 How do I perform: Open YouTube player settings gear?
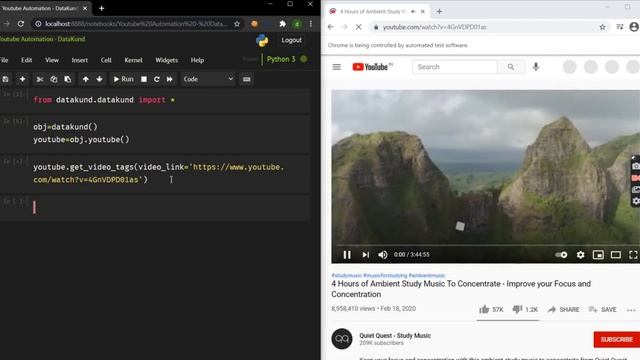[580, 255]
